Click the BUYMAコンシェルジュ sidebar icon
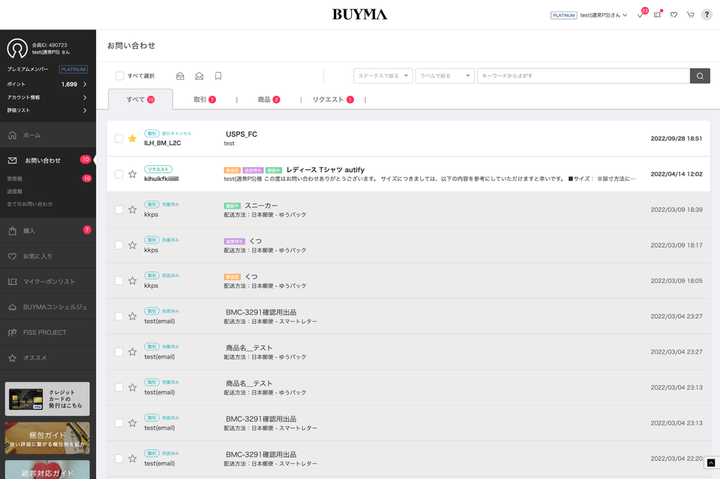Viewport: 720px width, 479px height. click(12, 307)
